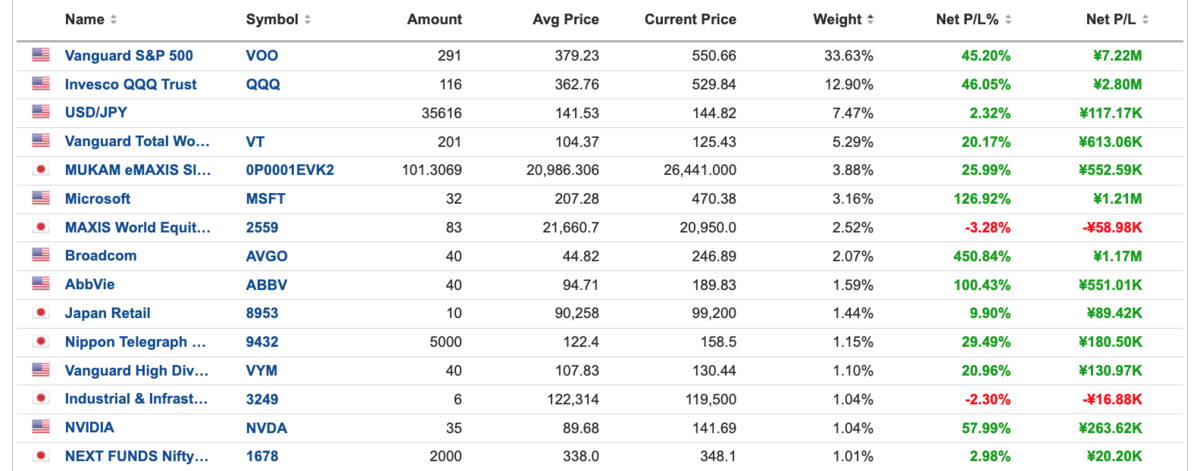
Task: Click the Vanguard High Div… name link
Action: pos(137,370)
